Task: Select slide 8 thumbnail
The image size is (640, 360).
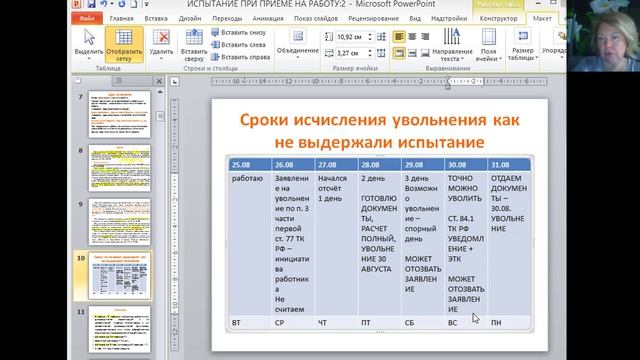Action: point(120,168)
